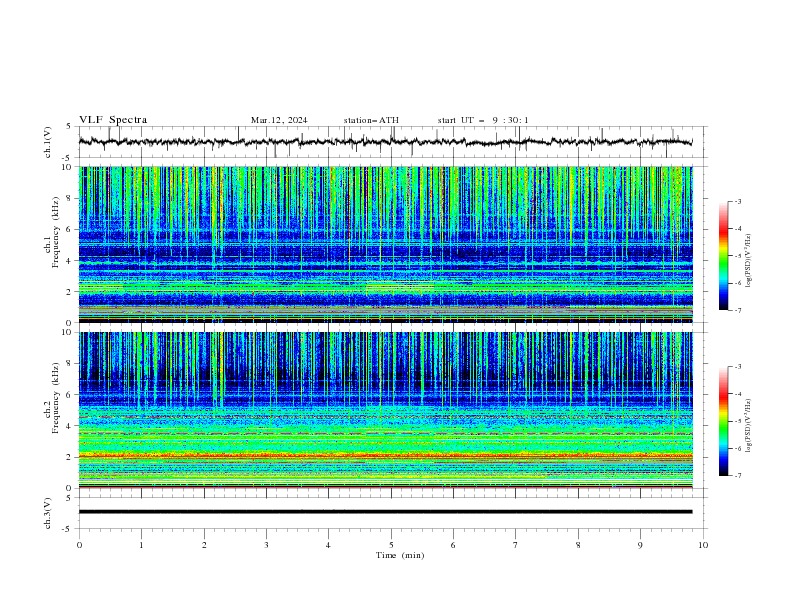Click the ch.2 log(PSD) color bar

[x=723, y=421]
